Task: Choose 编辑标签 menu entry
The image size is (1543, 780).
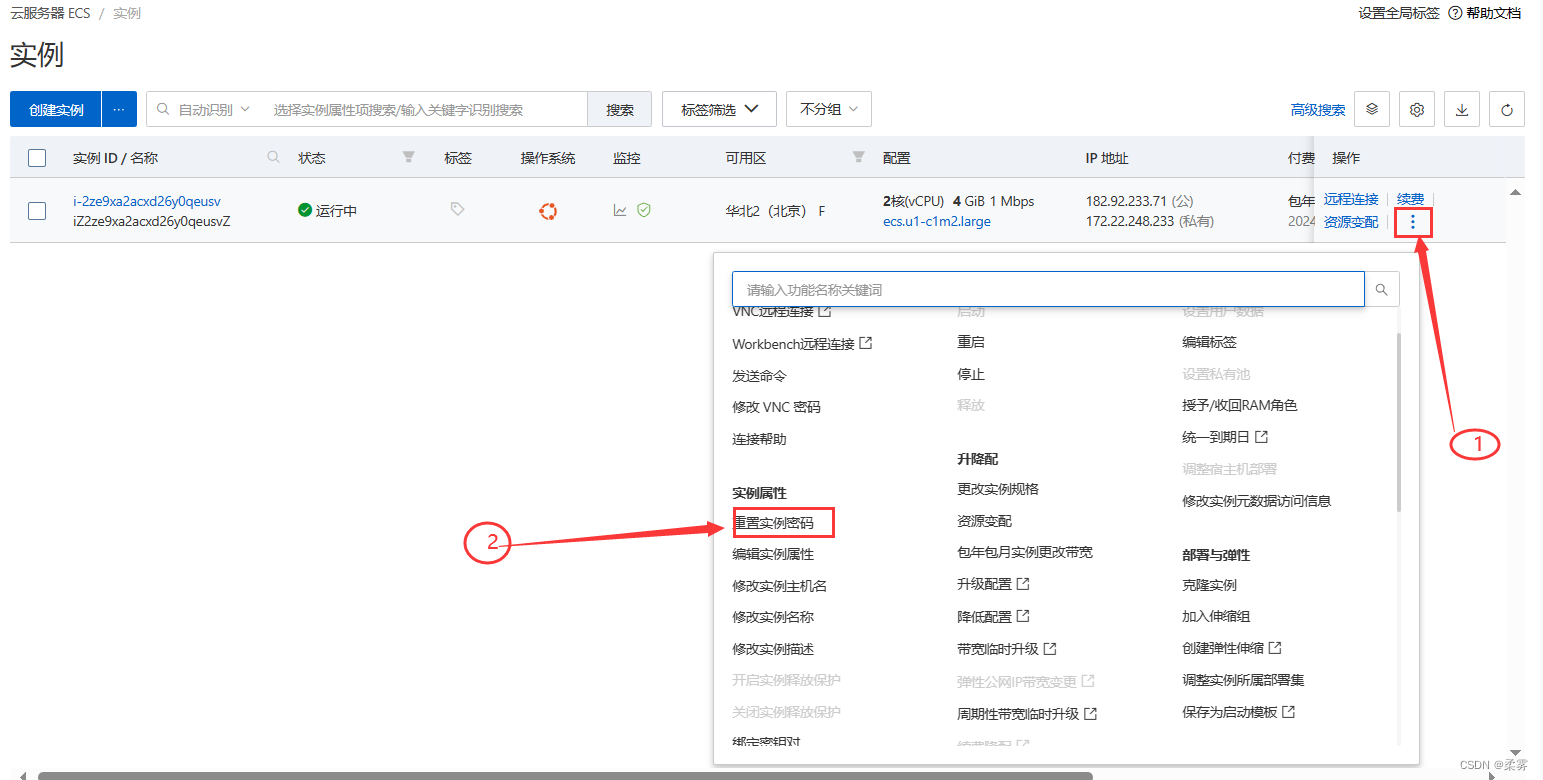Action: (x=1209, y=342)
